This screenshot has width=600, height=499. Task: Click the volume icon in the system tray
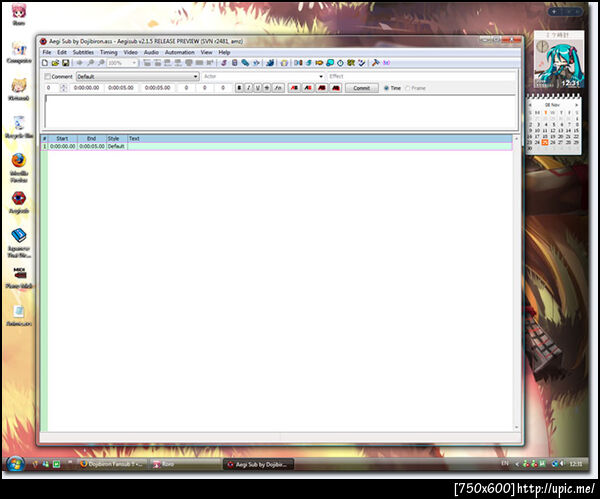[x=562, y=464]
